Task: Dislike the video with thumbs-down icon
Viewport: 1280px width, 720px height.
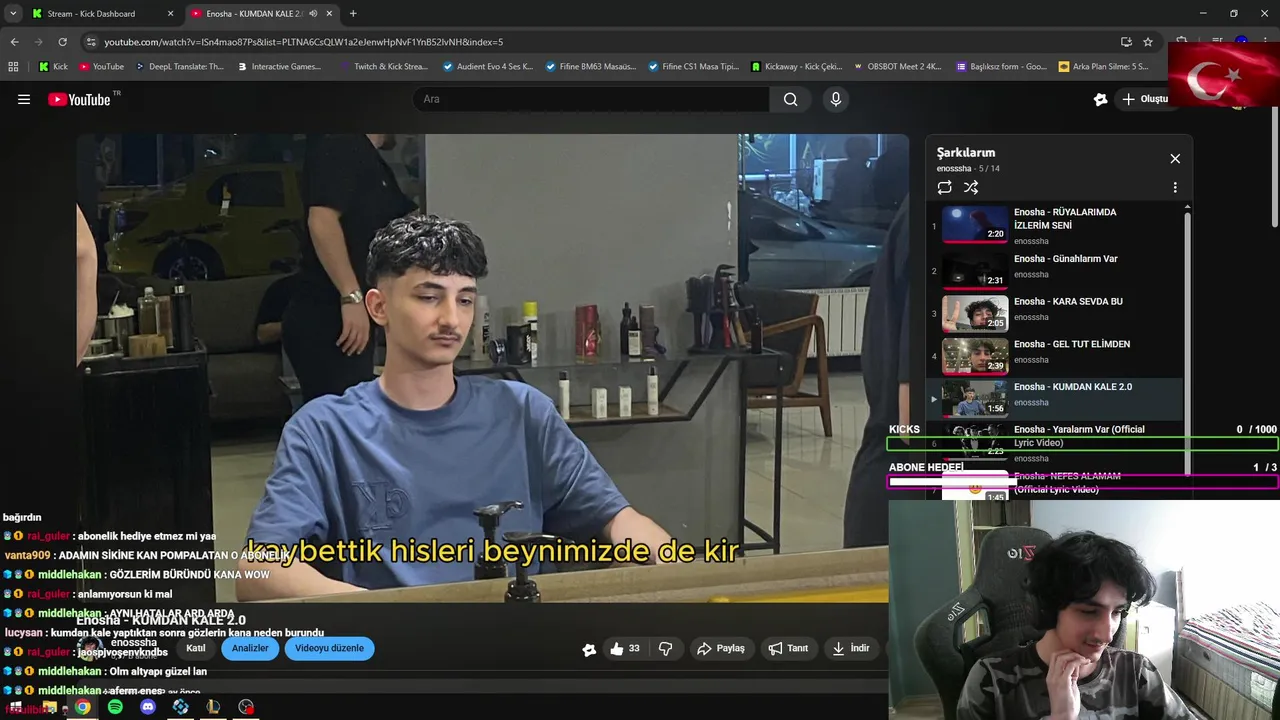Action: click(x=665, y=649)
